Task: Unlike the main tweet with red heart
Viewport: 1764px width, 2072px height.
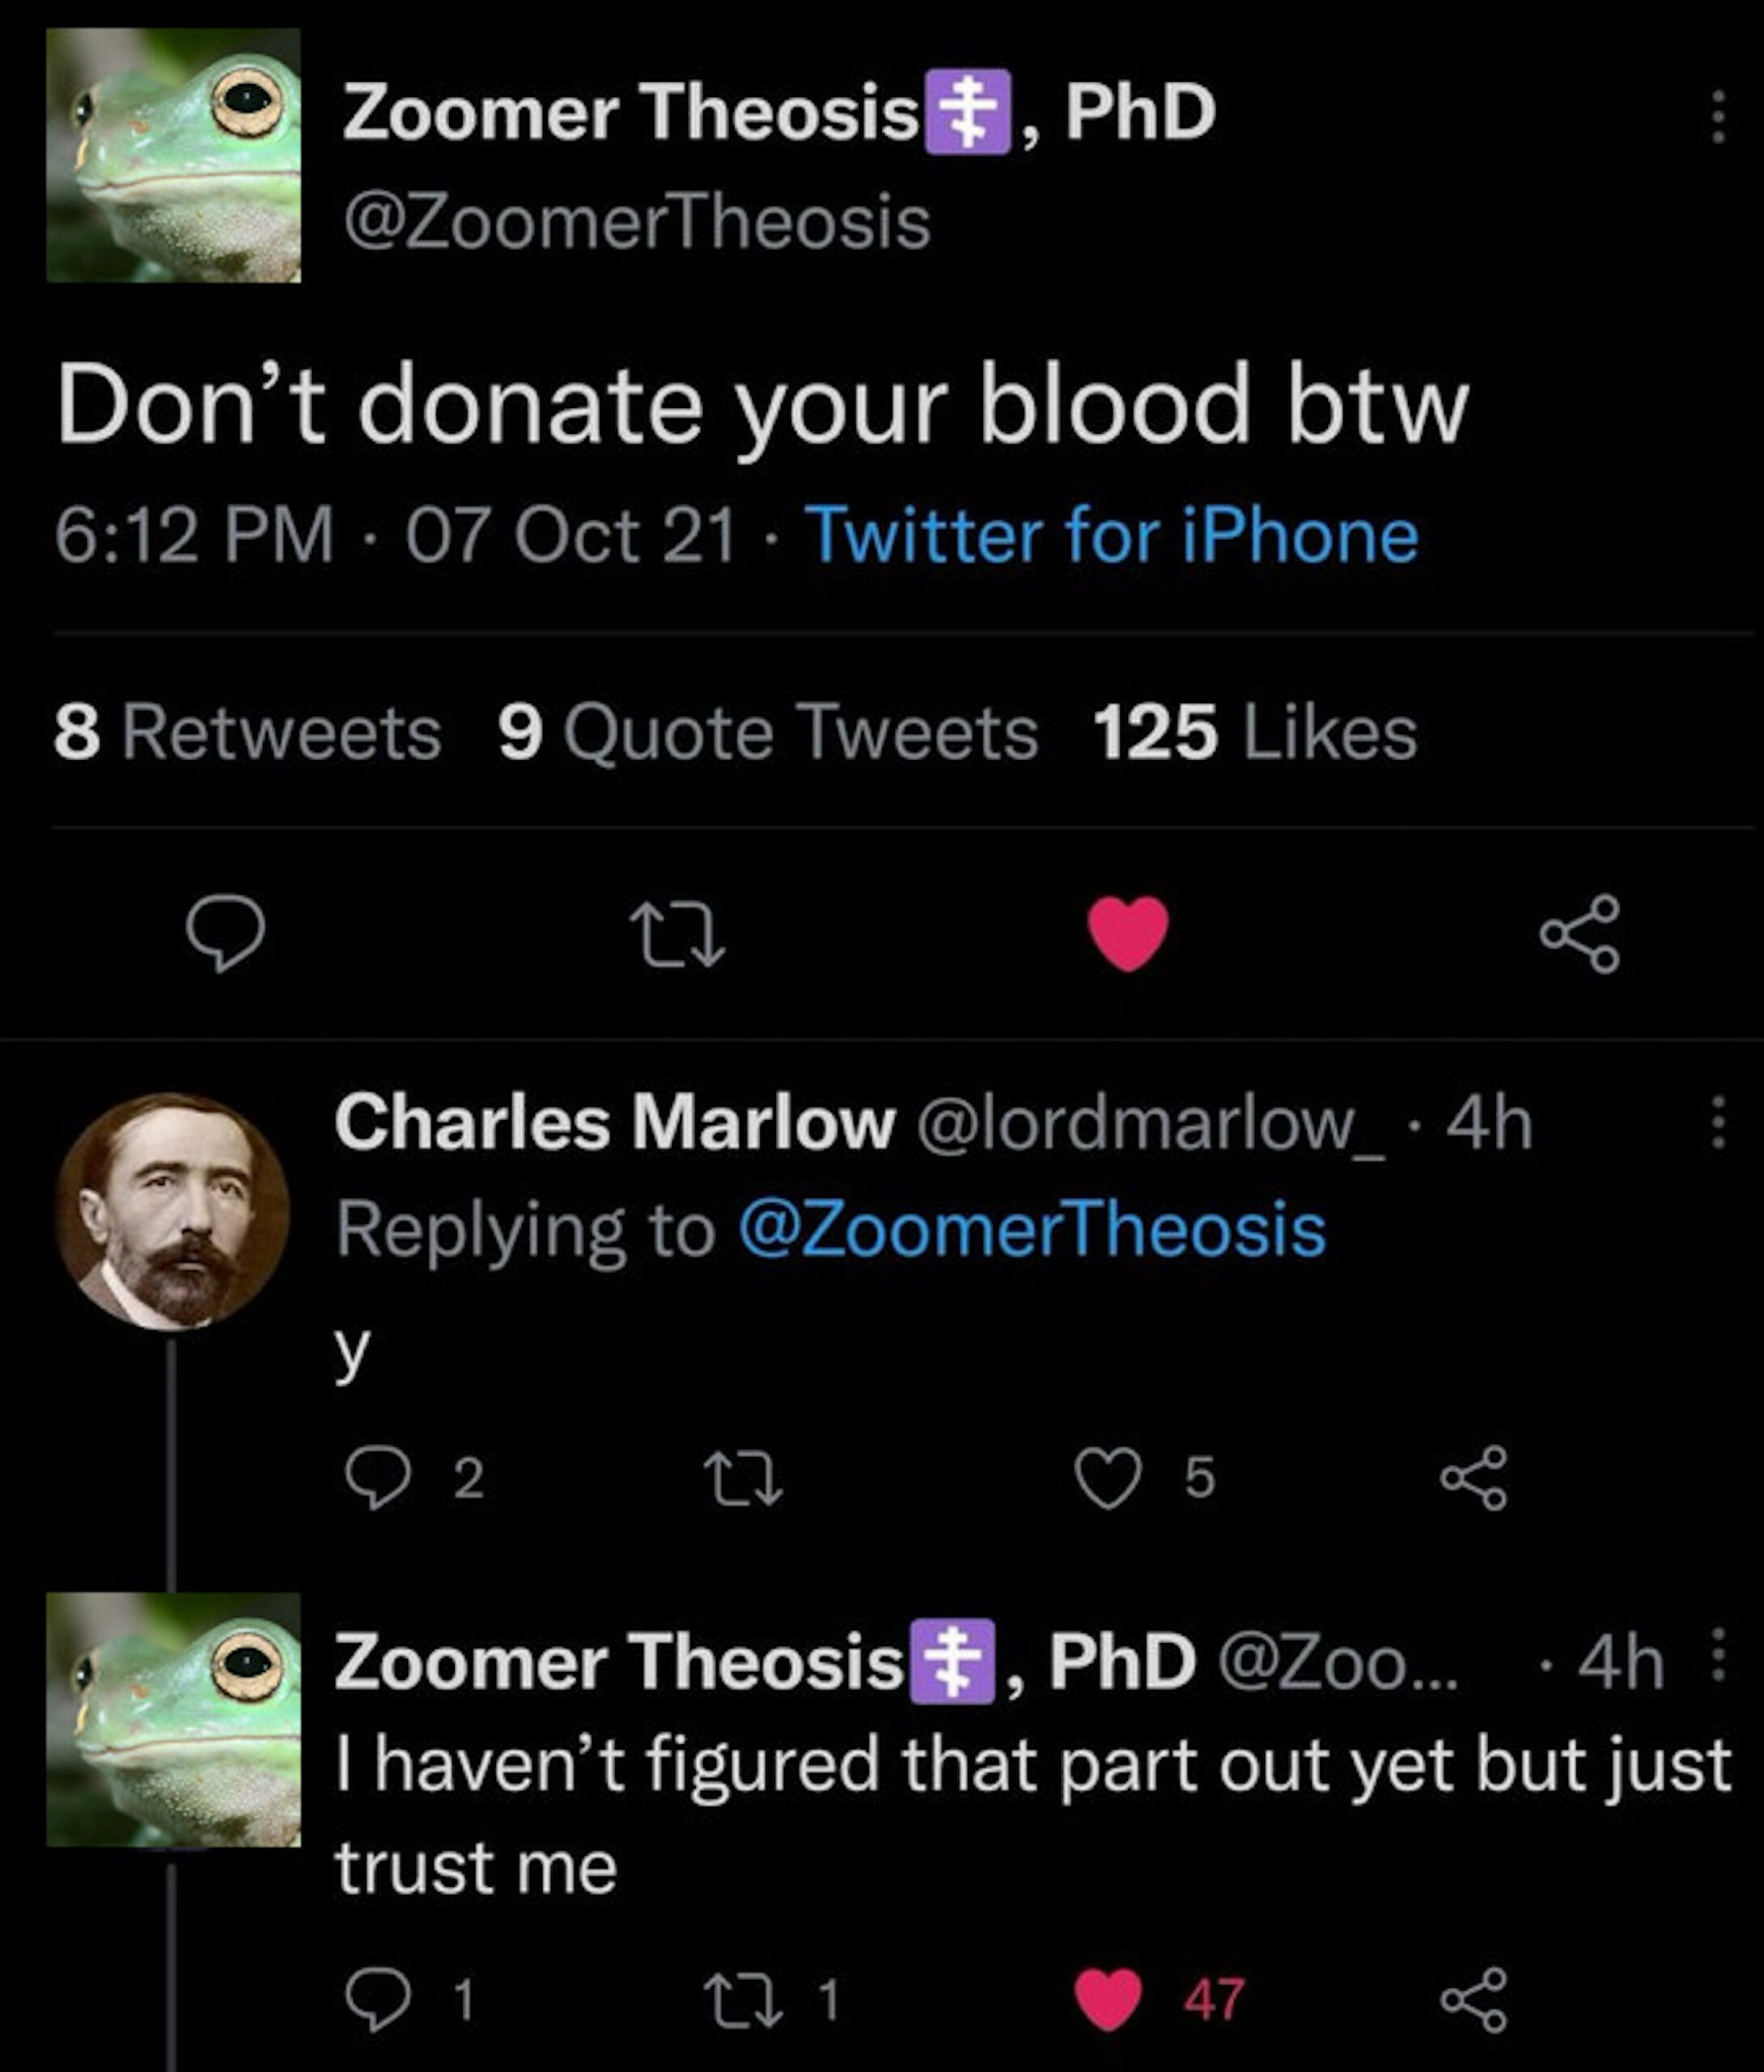Action: click(1128, 933)
